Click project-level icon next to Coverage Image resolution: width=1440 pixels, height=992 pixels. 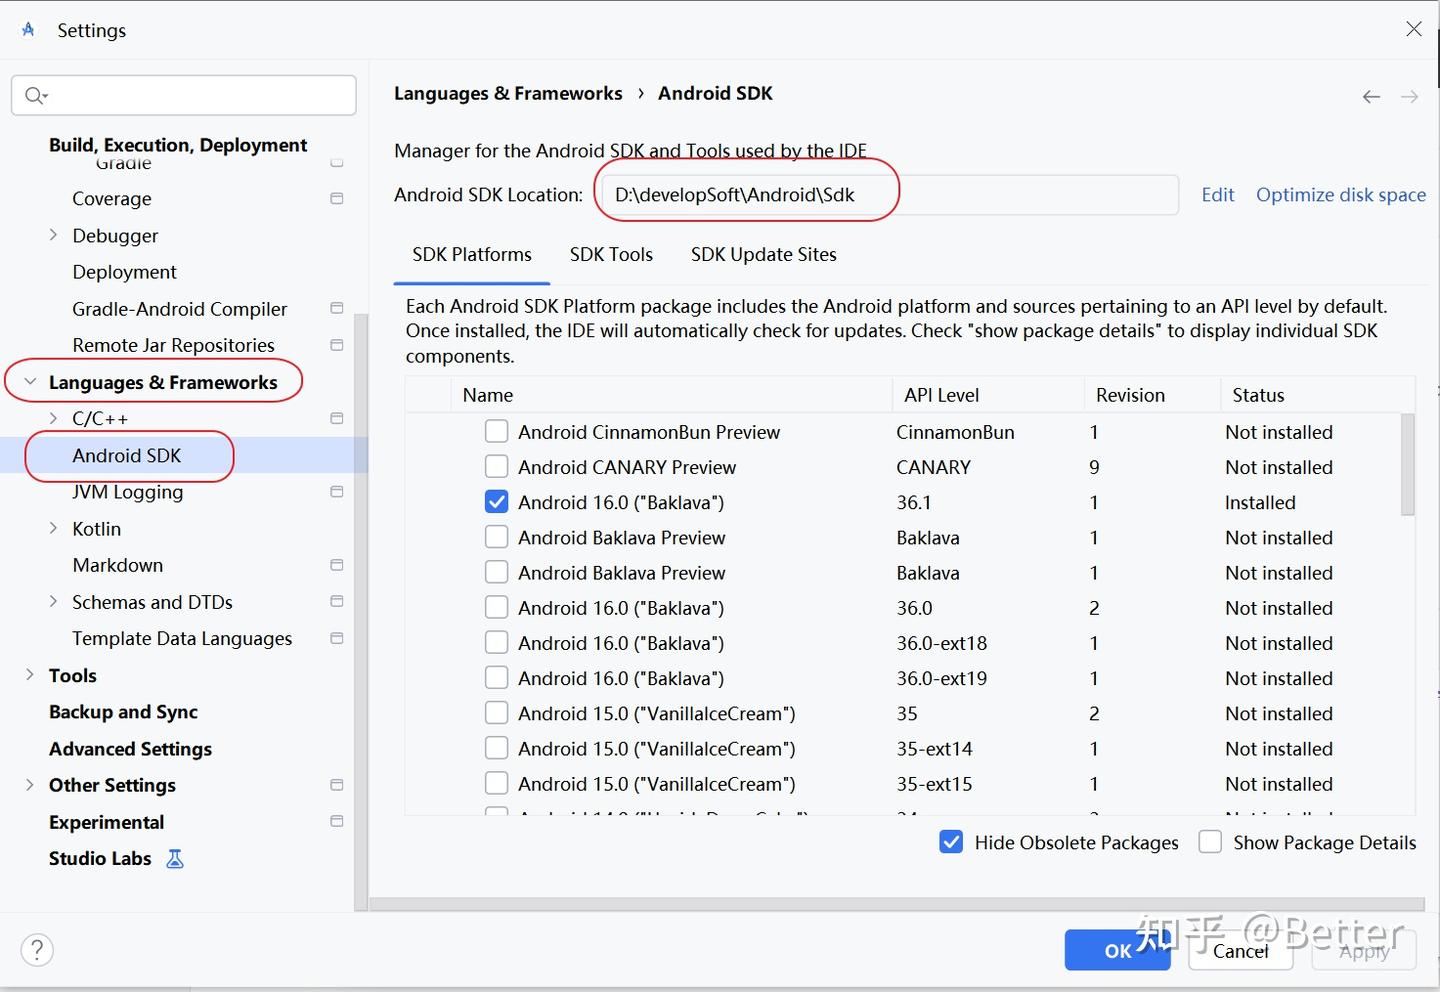pos(337,199)
